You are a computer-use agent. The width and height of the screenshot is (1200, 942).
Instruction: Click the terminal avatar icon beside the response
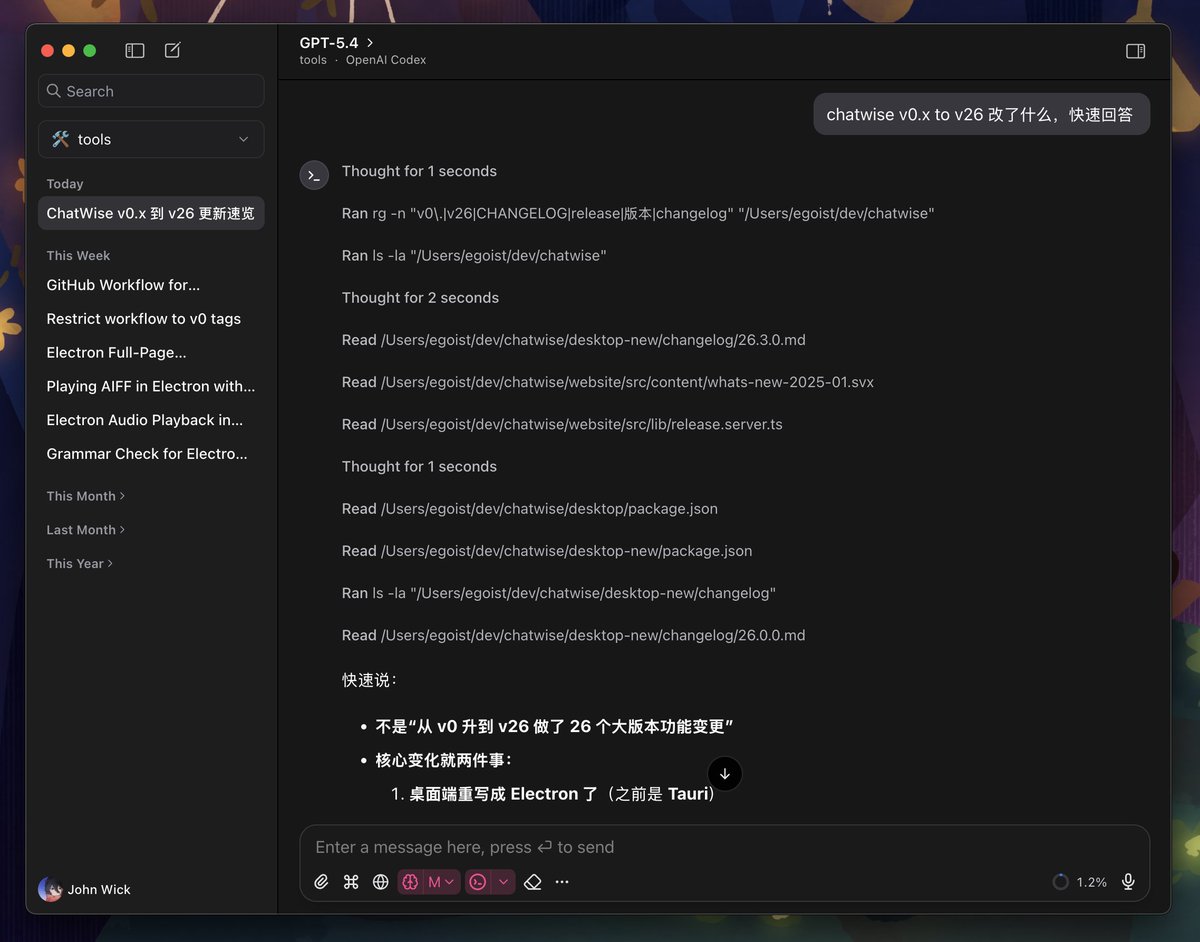(314, 175)
